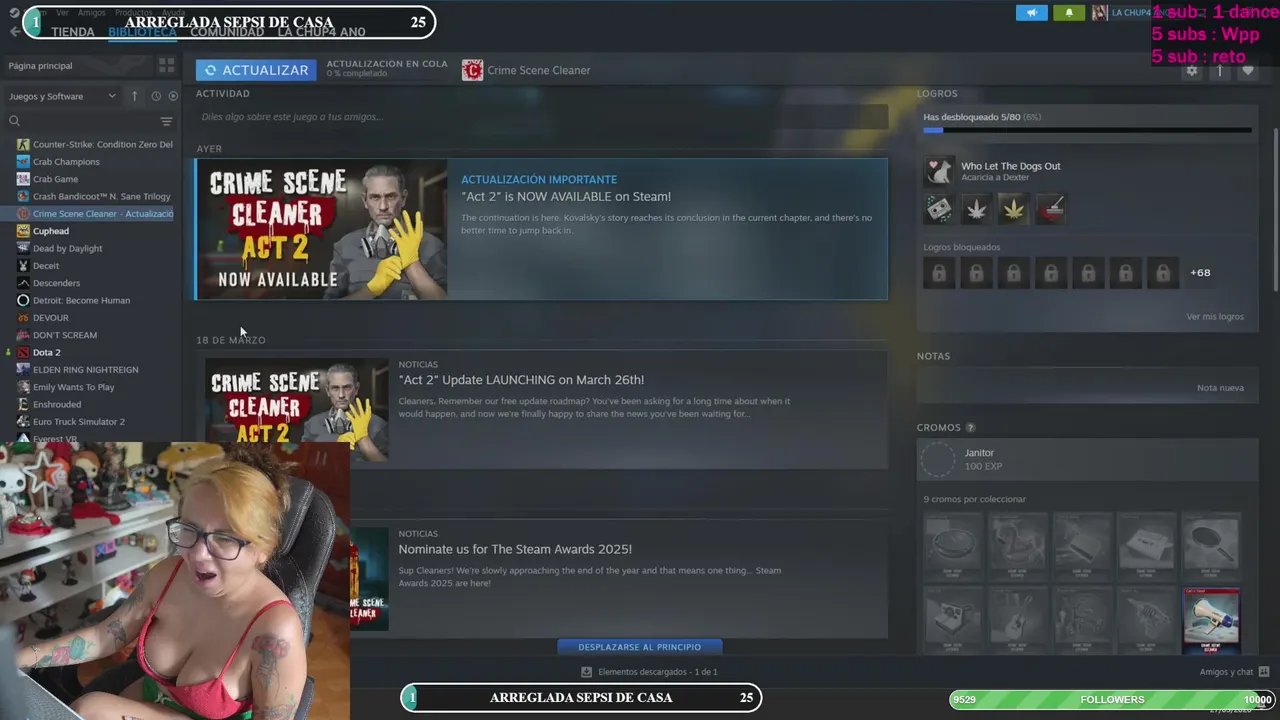1280x720 pixels.
Task: Click the CROMOS help question mark
Action: (970, 428)
